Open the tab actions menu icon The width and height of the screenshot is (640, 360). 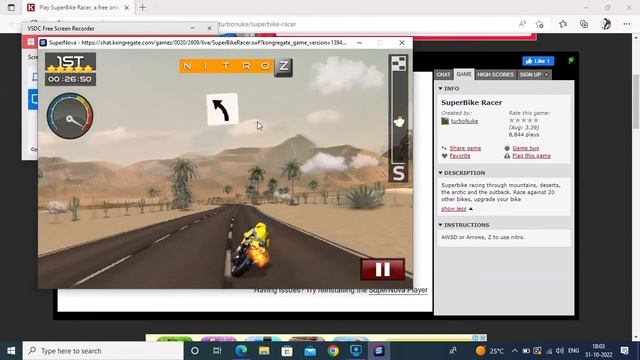11,7
